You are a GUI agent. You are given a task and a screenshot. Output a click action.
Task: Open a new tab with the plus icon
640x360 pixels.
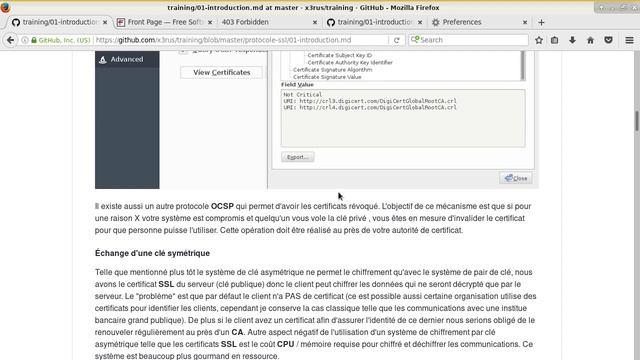tap(541, 22)
